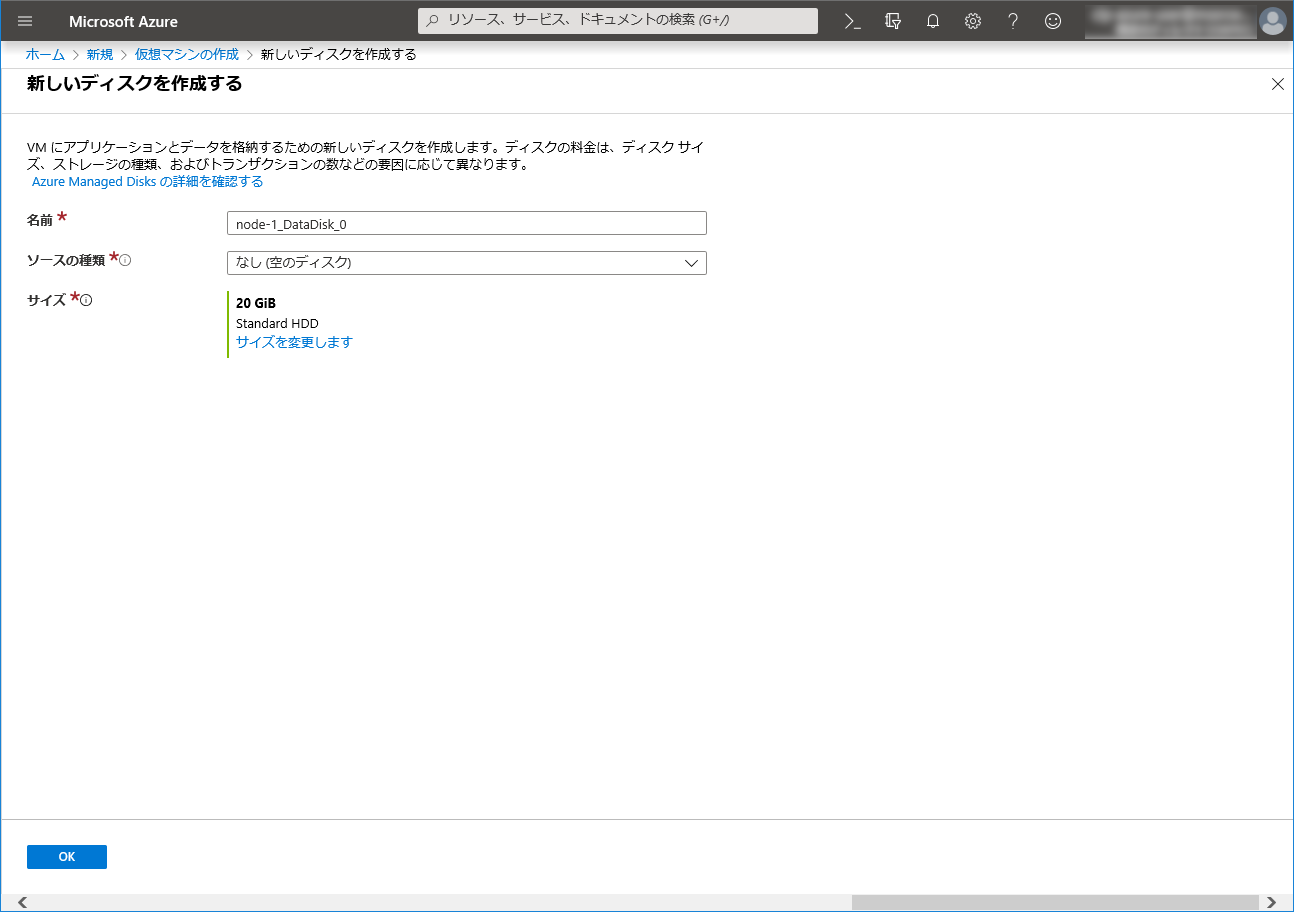This screenshot has width=1294, height=912.
Task: Return to 仮想マシンの作成 breadcrumb
Action: point(187,54)
